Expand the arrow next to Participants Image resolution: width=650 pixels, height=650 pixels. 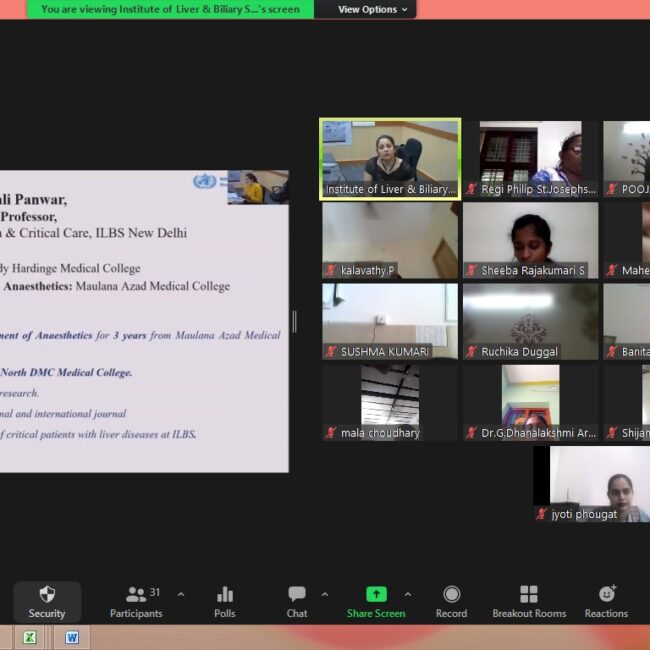tap(181, 594)
